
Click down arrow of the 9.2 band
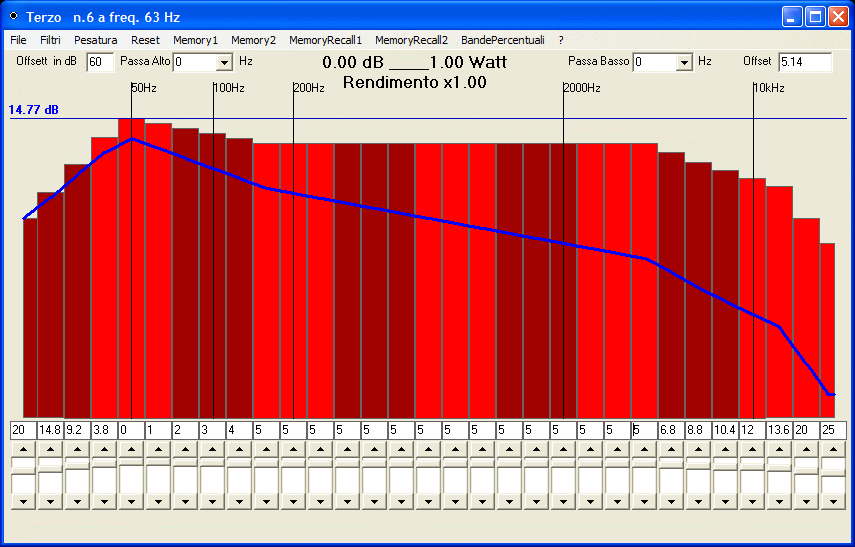coord(77,502)
